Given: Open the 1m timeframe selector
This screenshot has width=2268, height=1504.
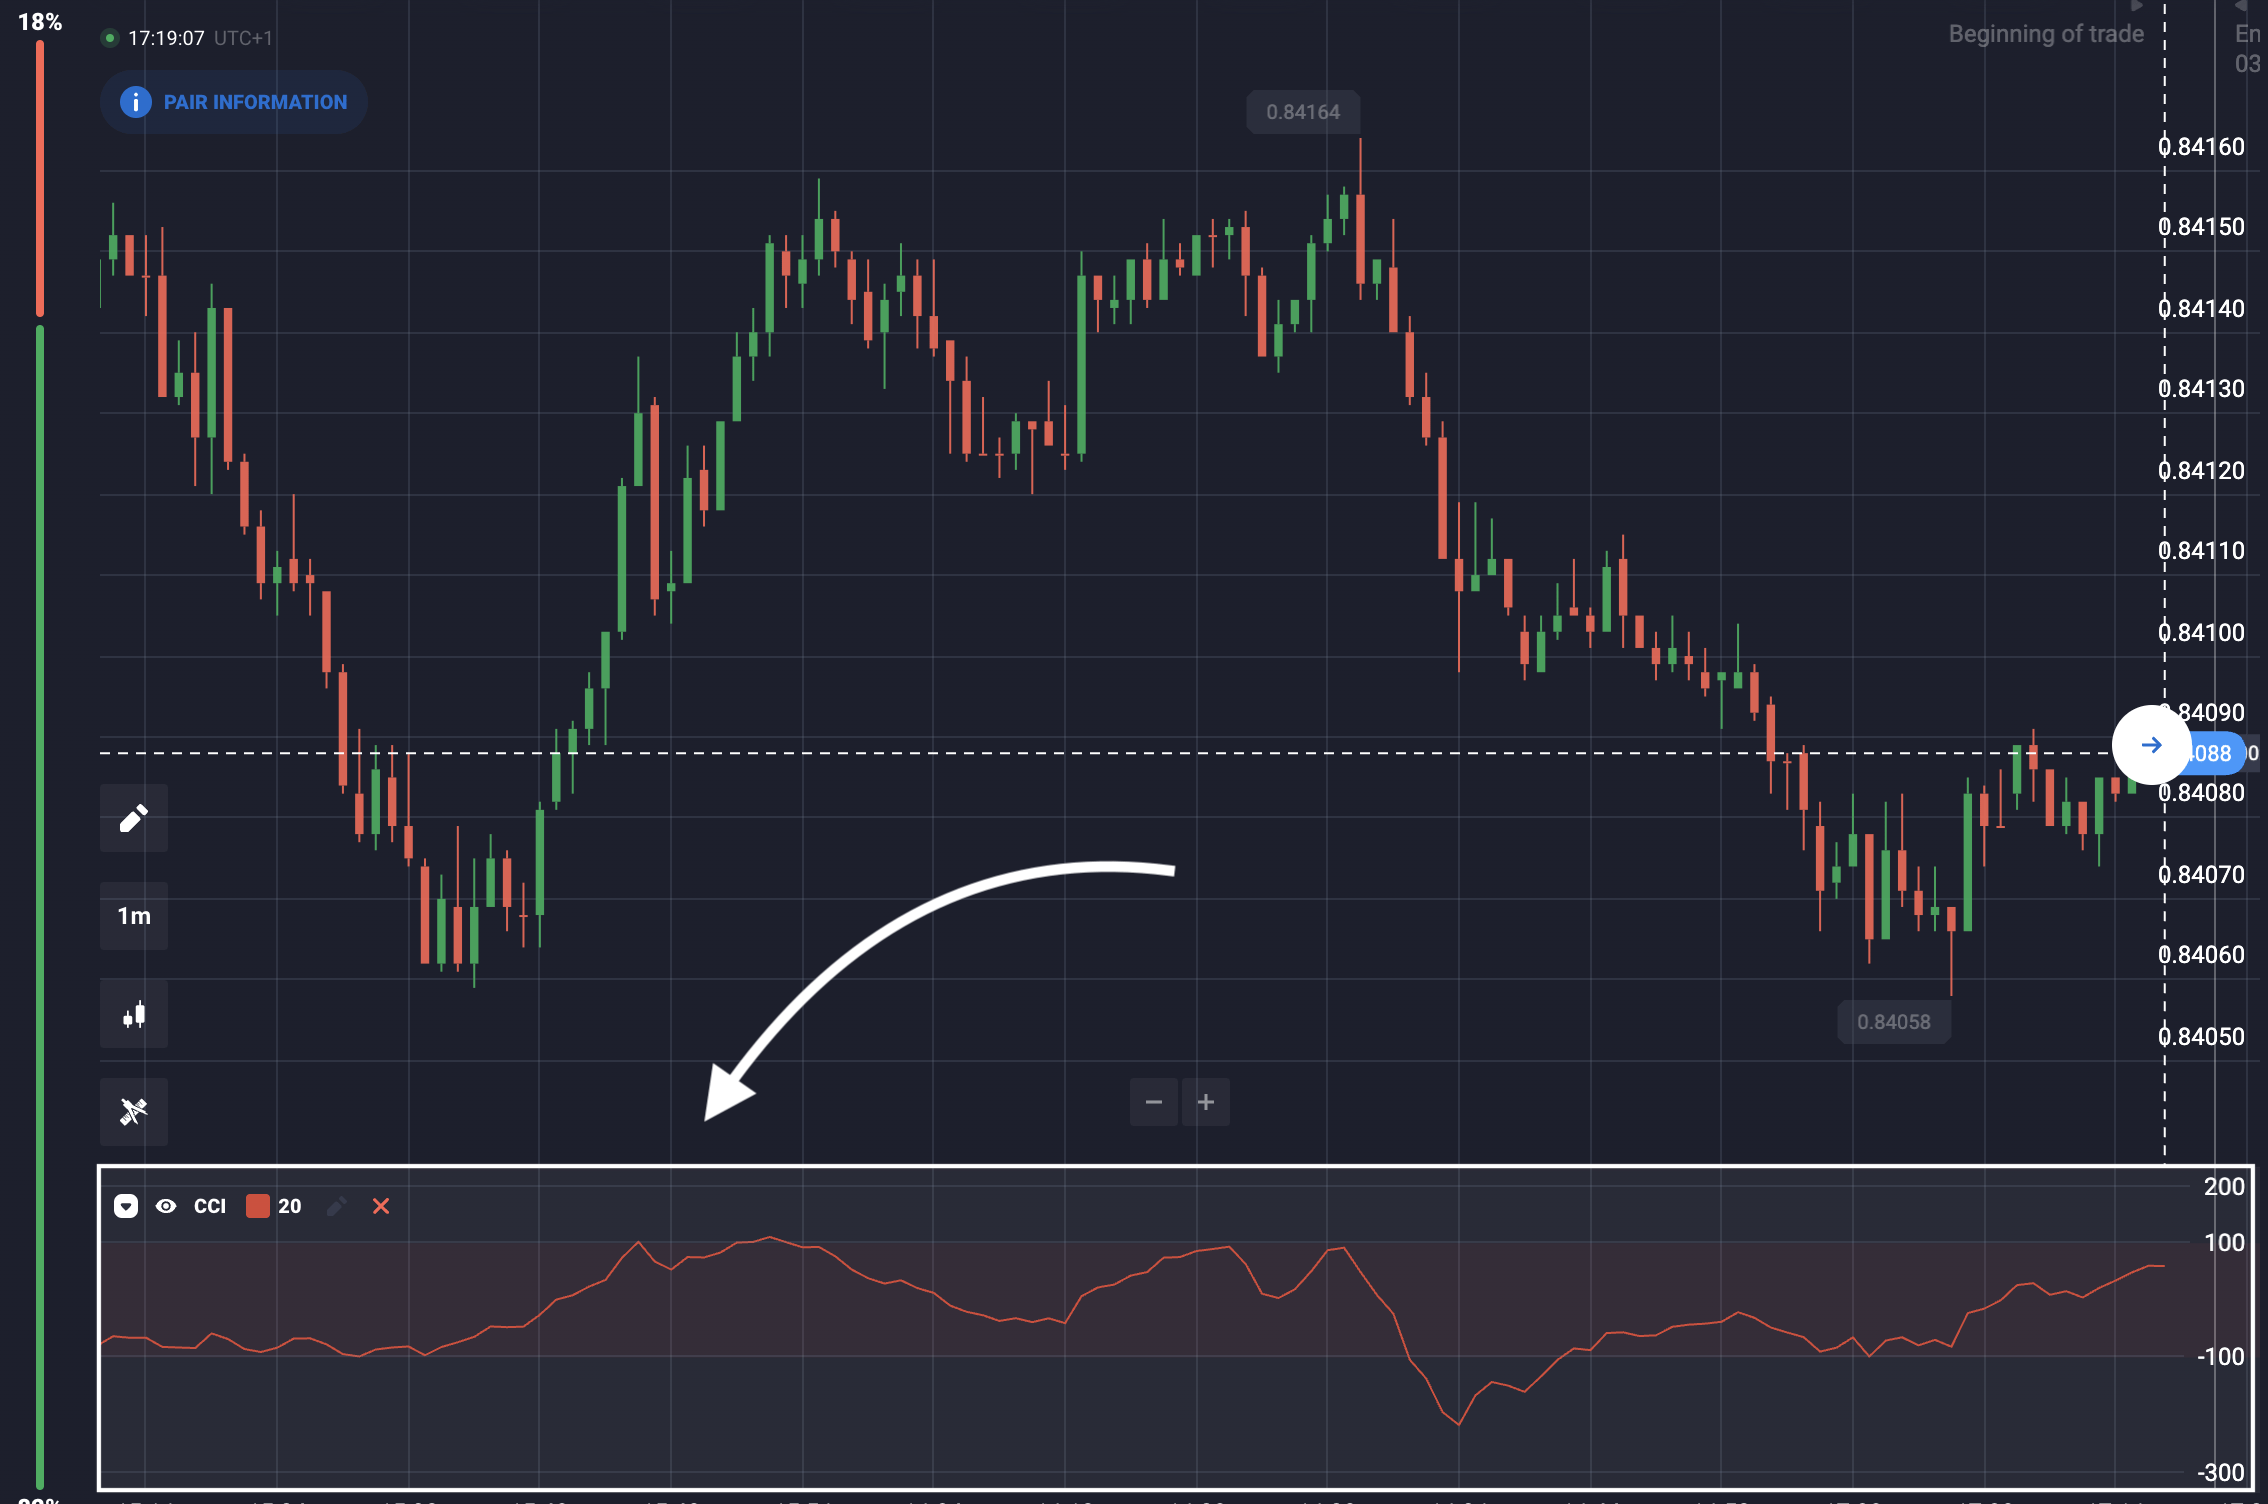Looking at the screenshot, I should coord(134,916).
